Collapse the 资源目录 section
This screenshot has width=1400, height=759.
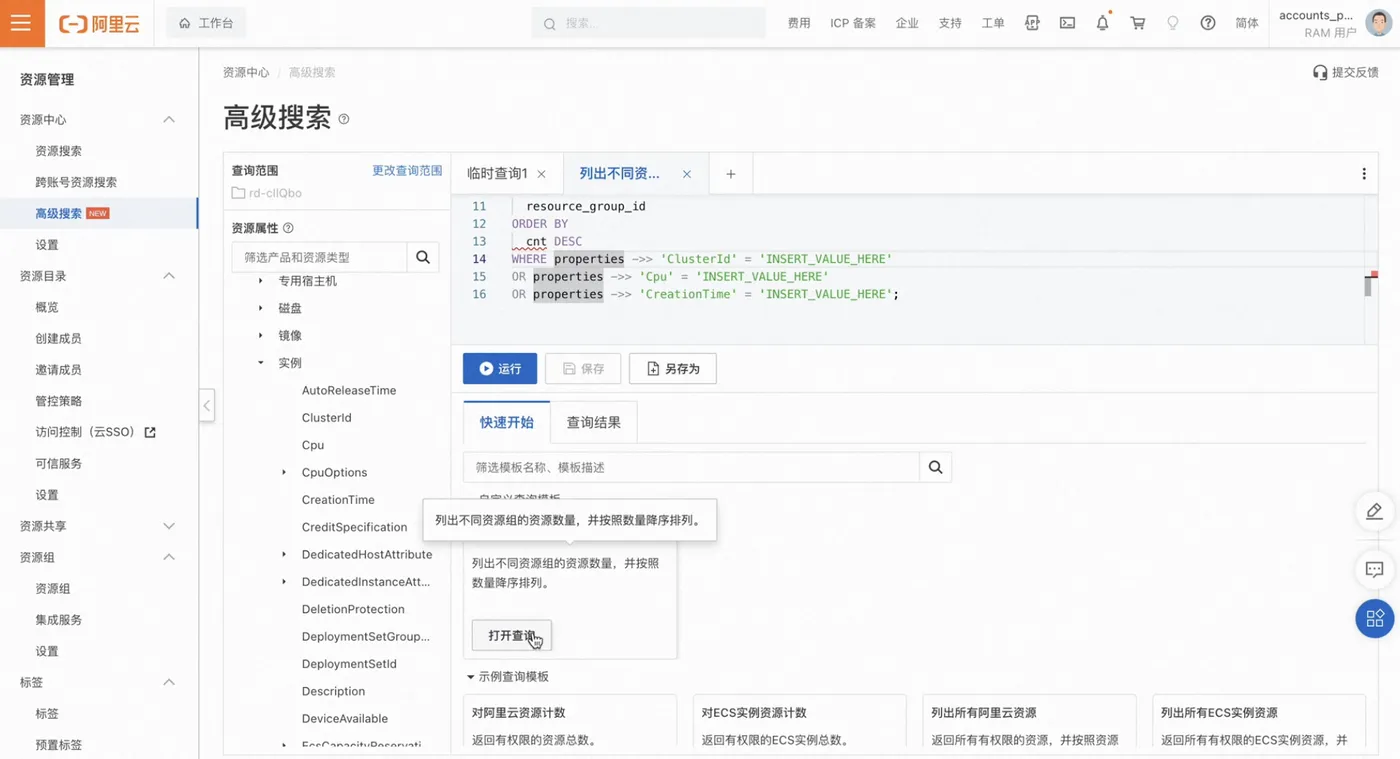(x=169, y=276)
